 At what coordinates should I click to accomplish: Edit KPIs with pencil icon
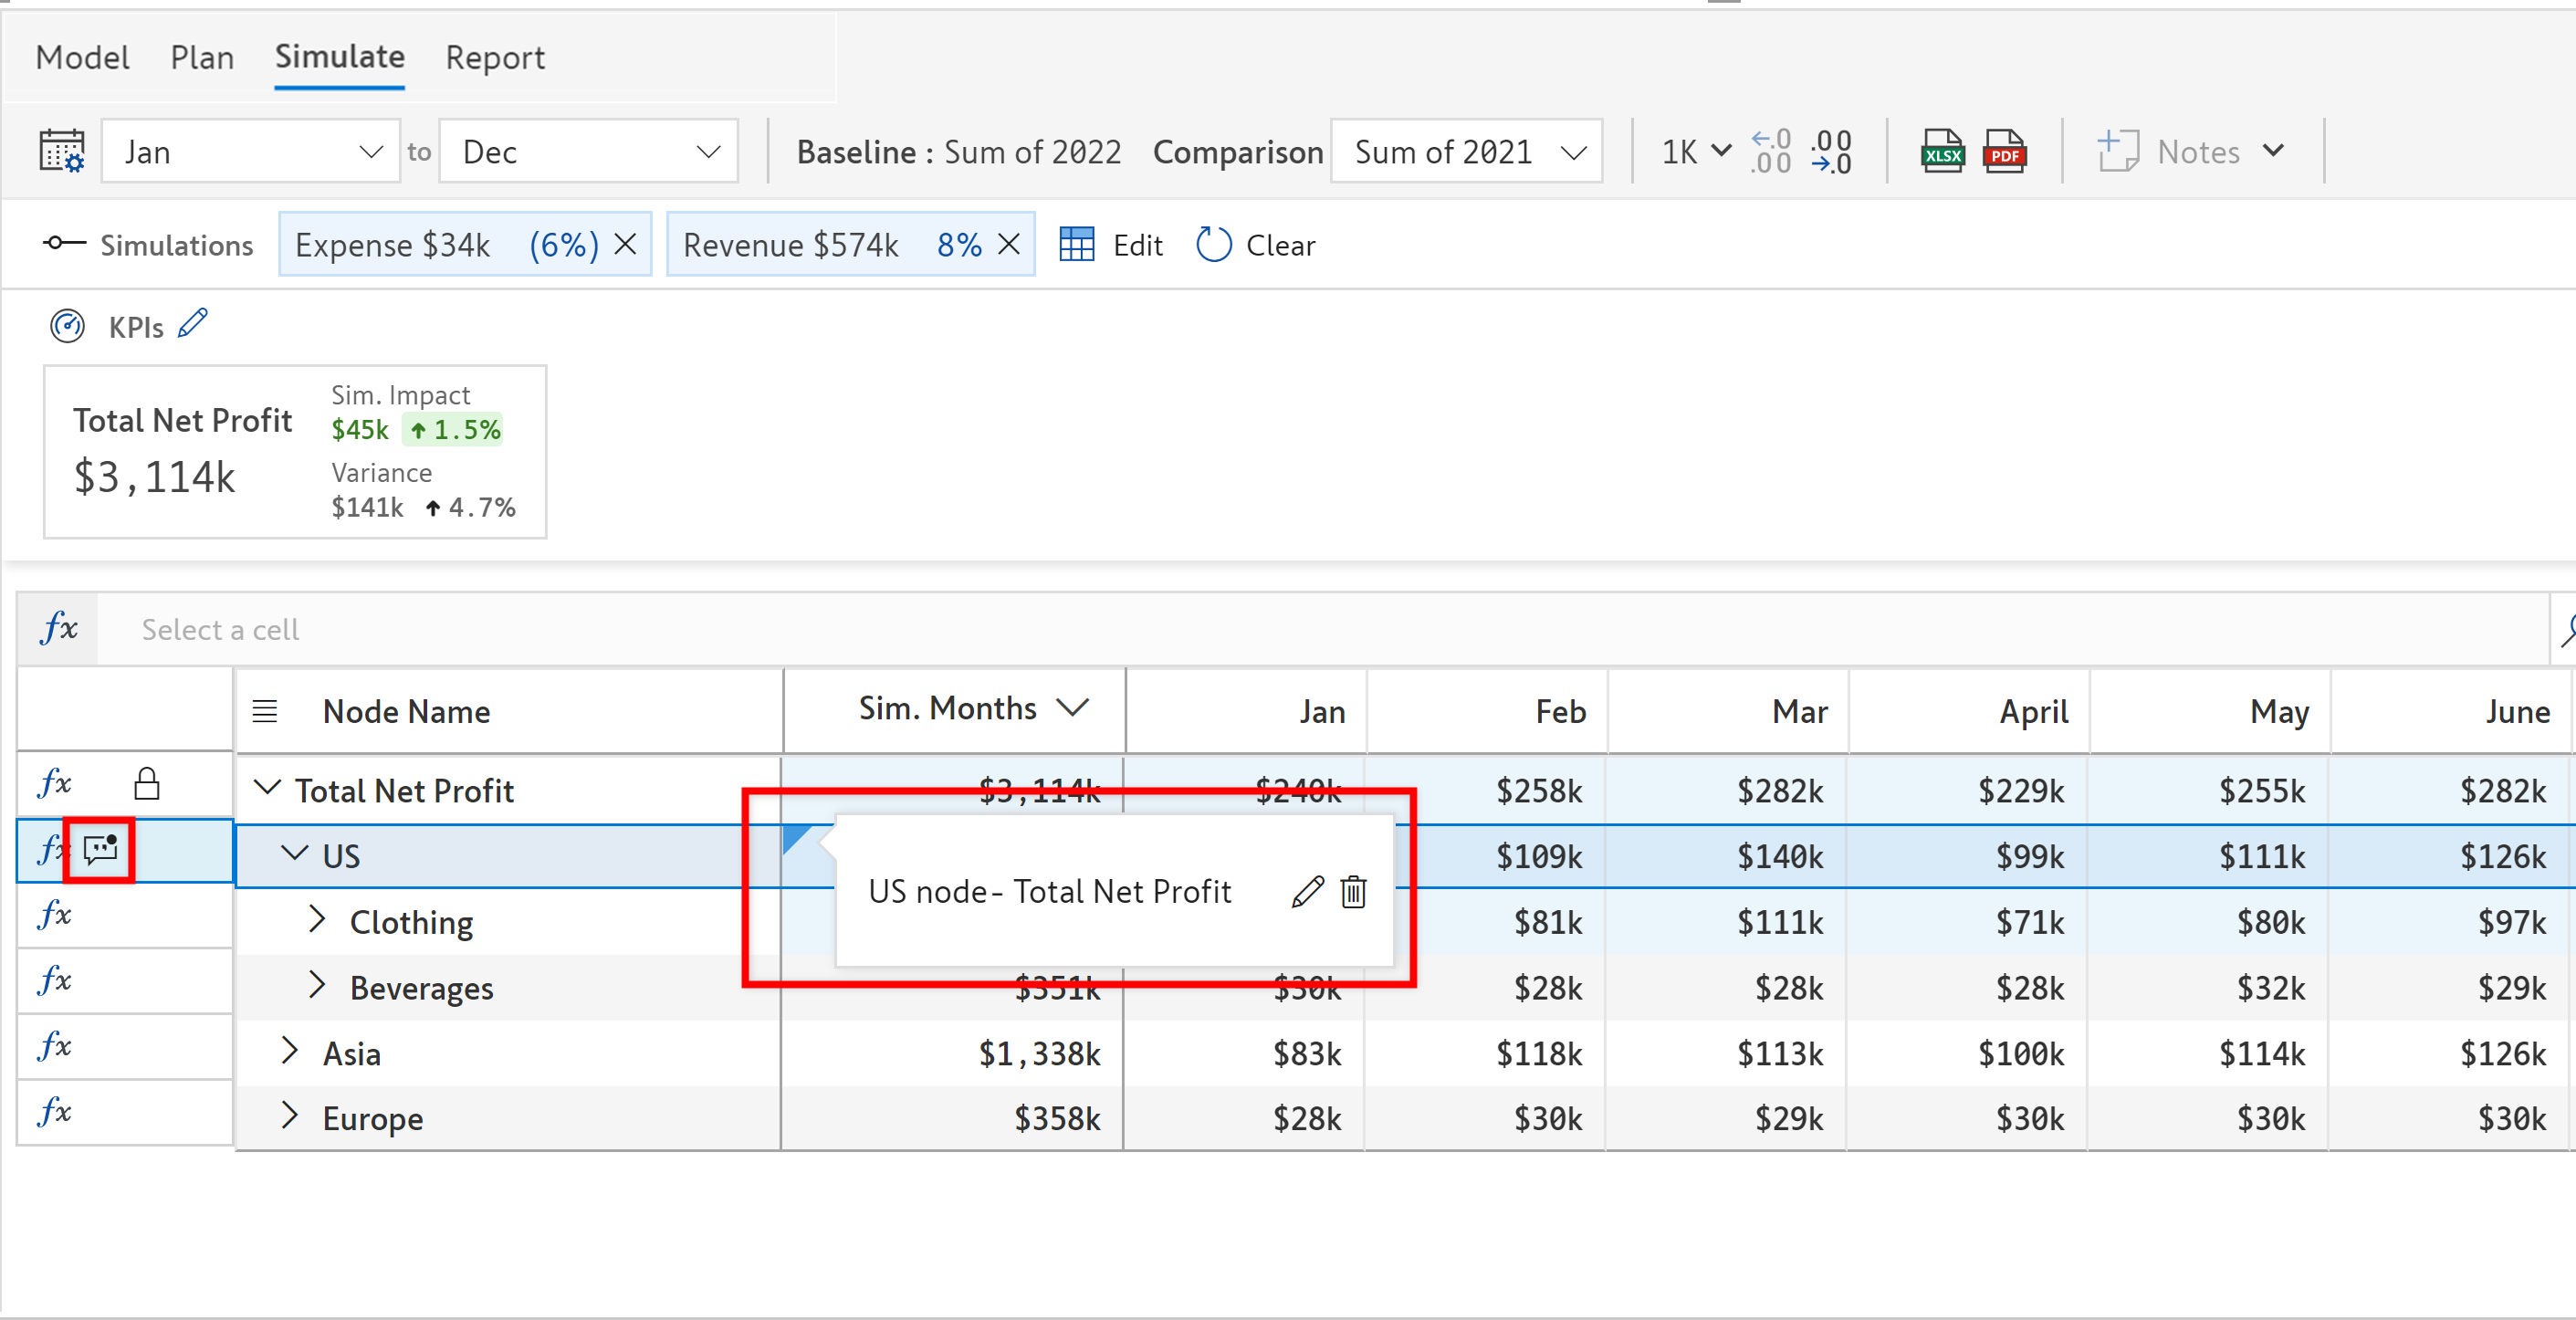click(192, 324)
